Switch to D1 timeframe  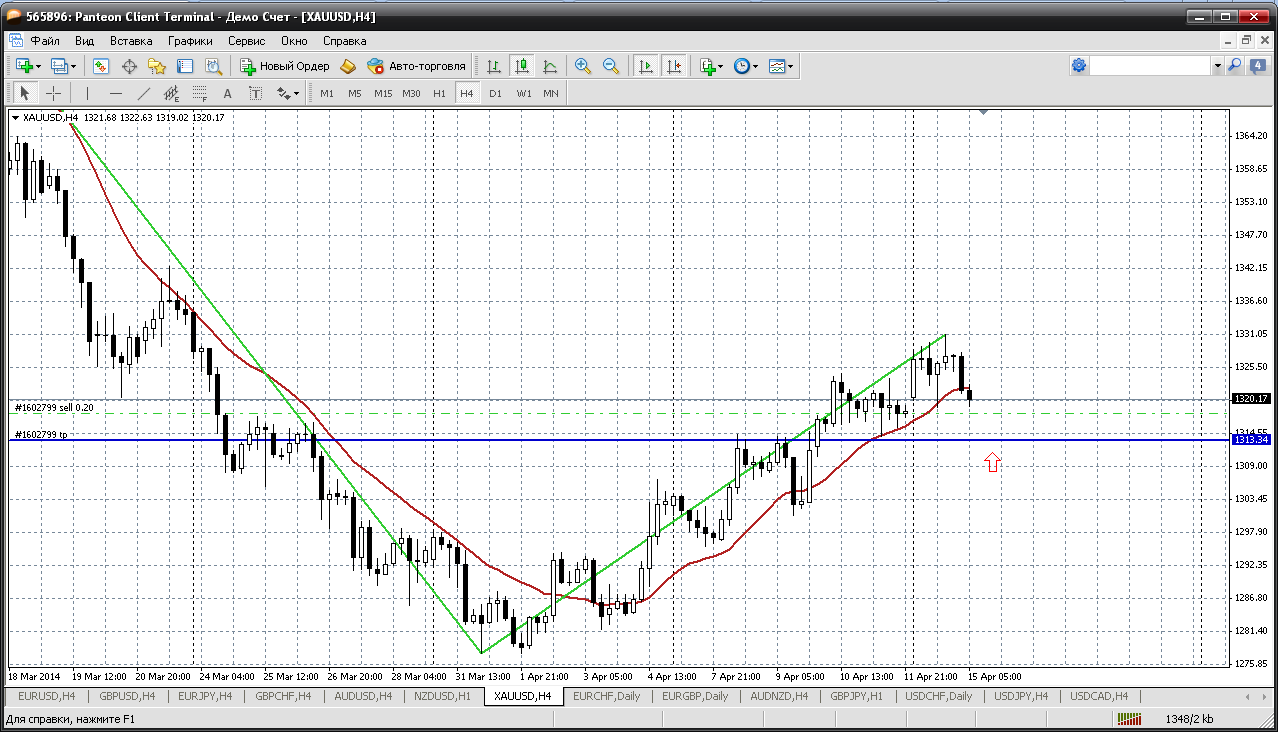[495, 93]
